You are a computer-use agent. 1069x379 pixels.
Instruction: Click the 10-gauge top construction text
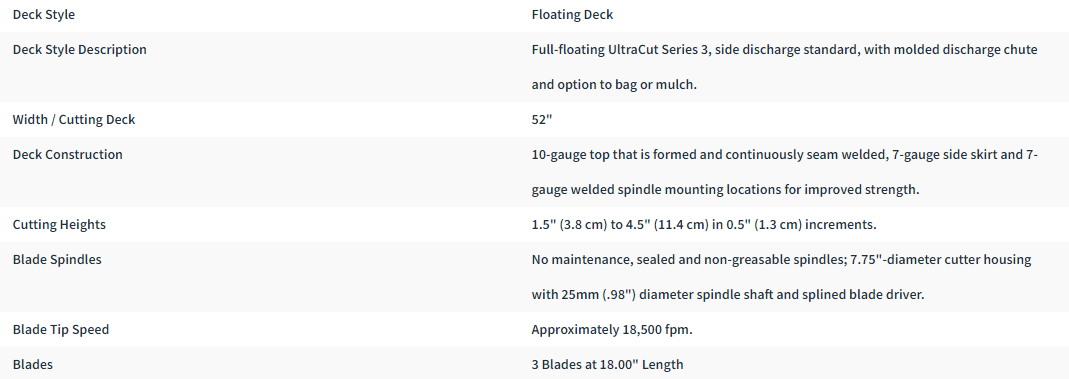click(x=785, y=172)
